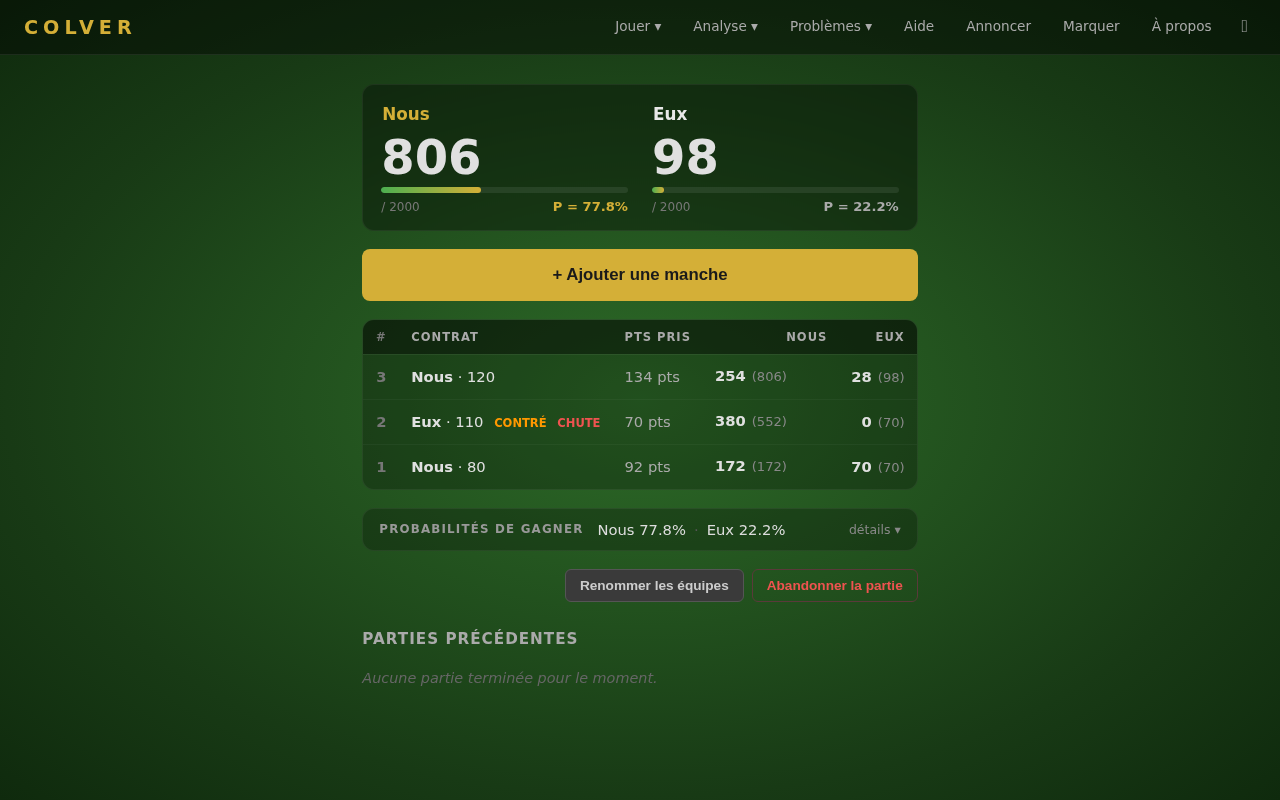
Task: Click Ajouter une manche button
Action: coord(640,275)
